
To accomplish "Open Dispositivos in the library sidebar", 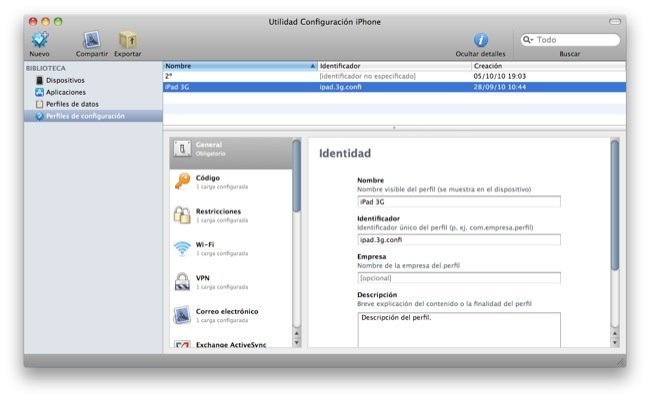I will click(65, 80).
